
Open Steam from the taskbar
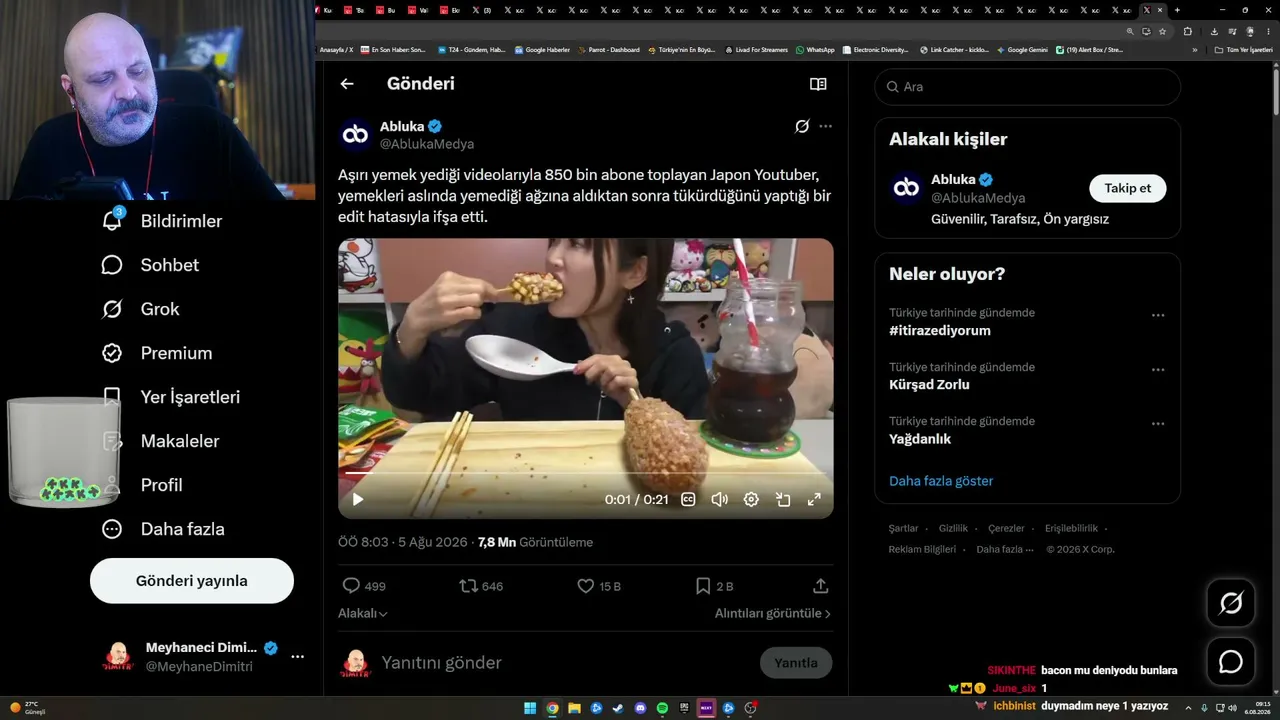pyautogui.click(x=618, y=708)
